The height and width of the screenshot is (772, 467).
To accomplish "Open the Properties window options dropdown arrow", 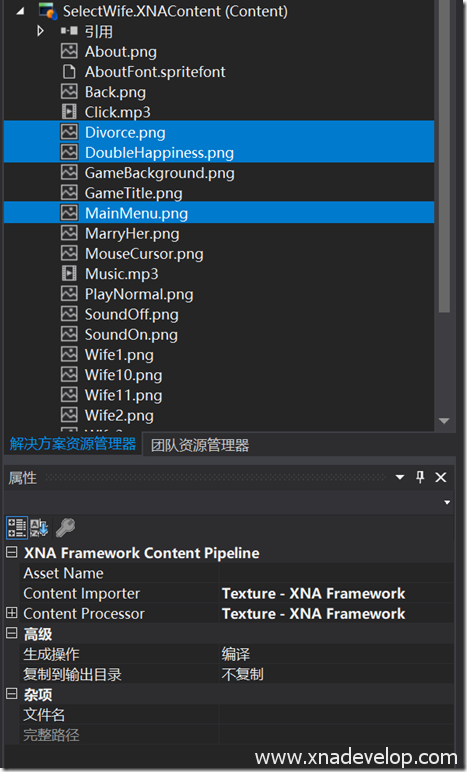I will click(x=400, y=477).
